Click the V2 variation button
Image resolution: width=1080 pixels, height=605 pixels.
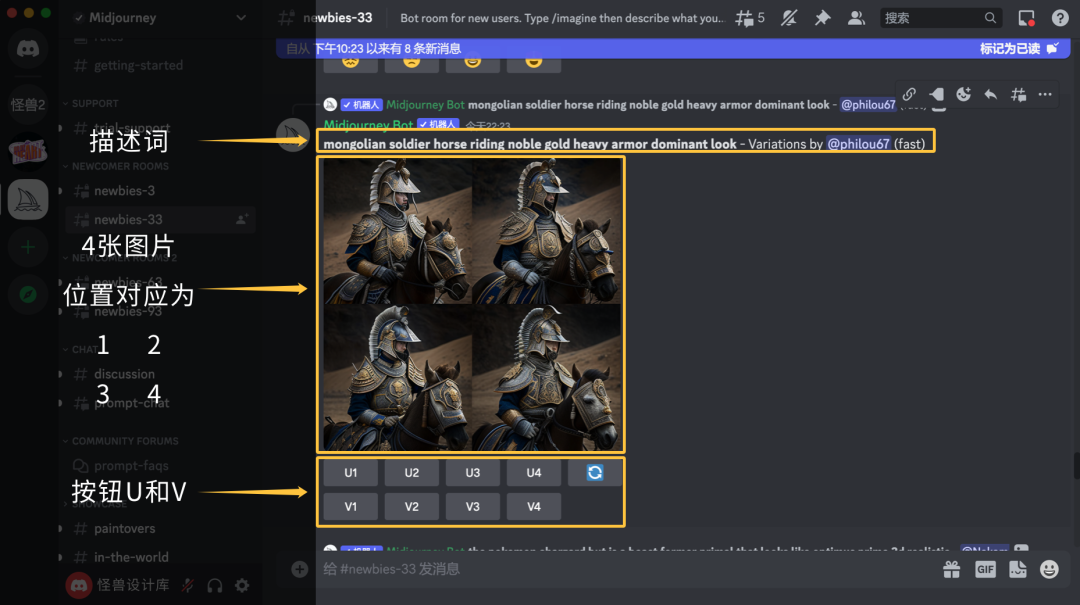[412, 506]
